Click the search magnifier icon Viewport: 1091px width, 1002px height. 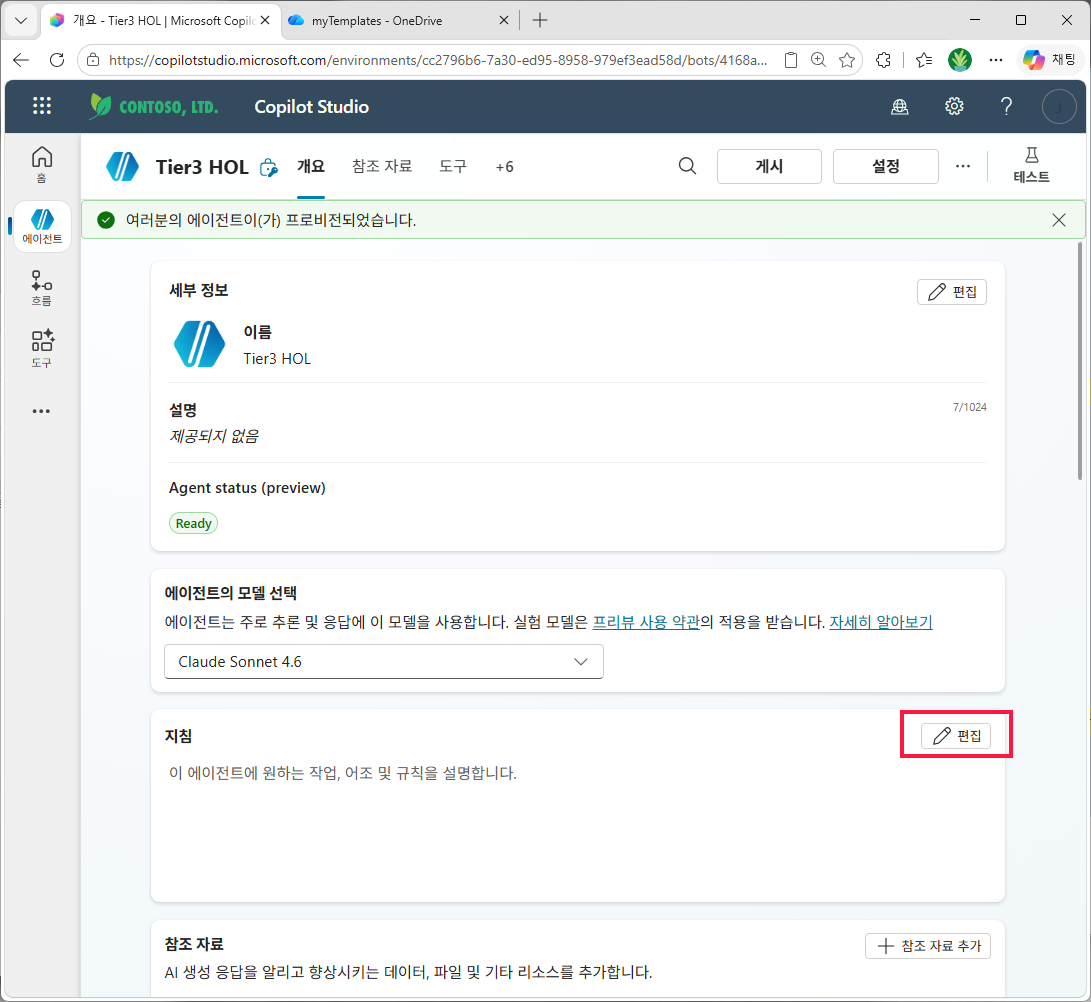coord(687,166)
